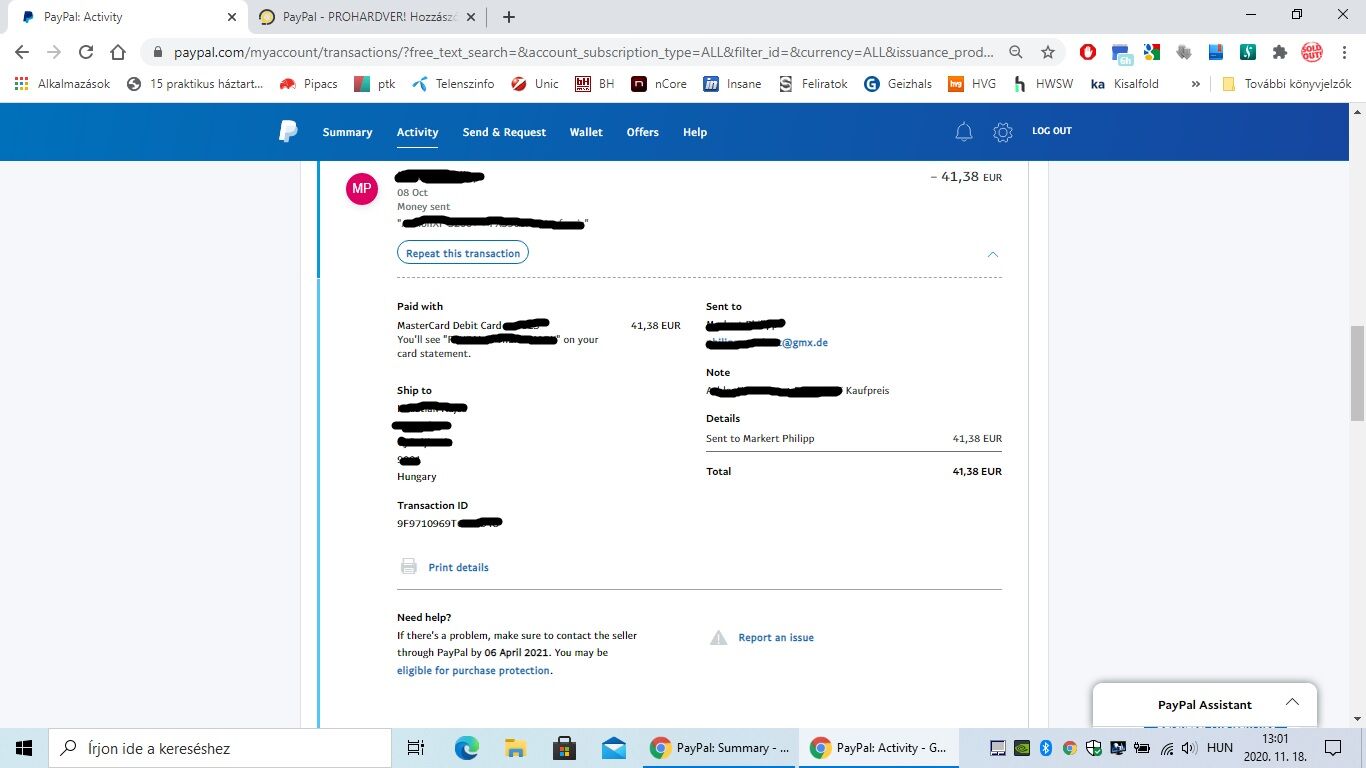Click the LOG OUT link
This screenshot has height=768, width=1366.
coord(1052,131)
